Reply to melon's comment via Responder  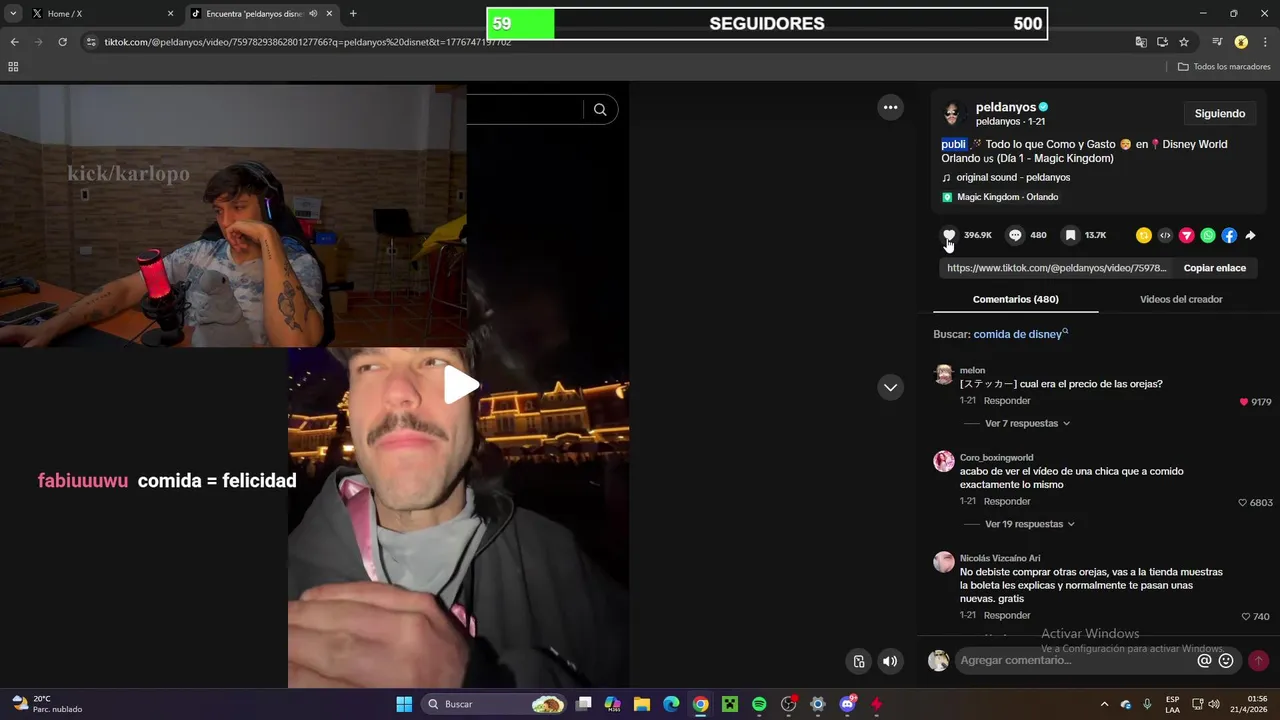point(1007,400)
